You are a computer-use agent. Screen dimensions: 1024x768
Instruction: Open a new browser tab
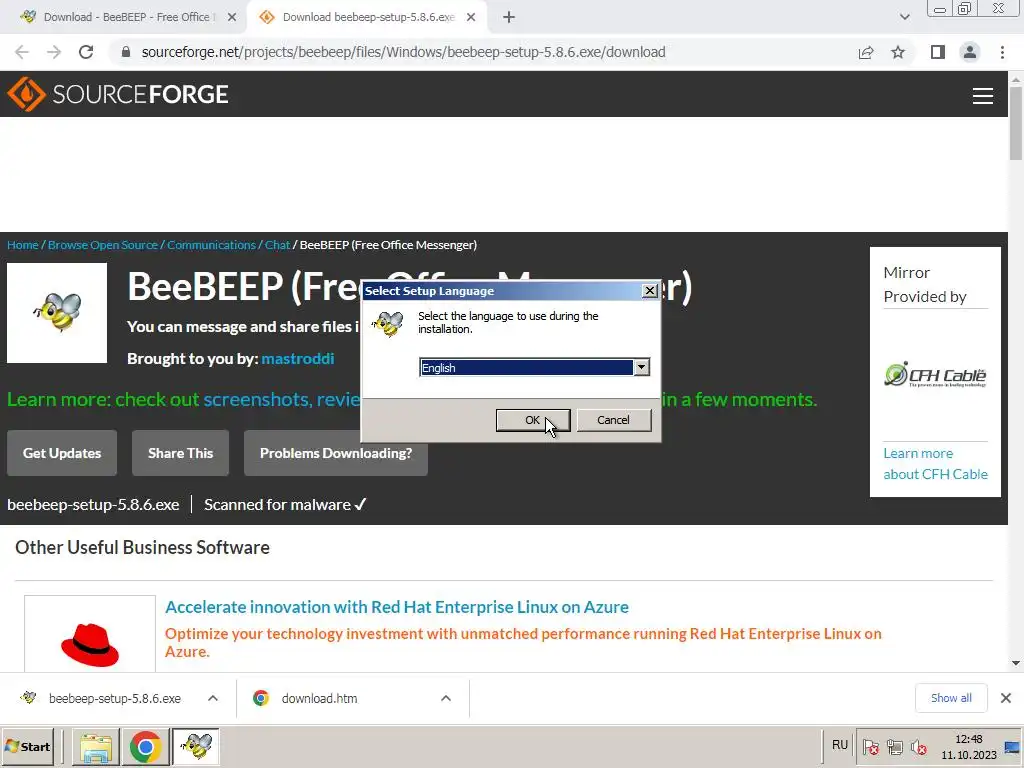pyautogui.click(x=509, y=17)
